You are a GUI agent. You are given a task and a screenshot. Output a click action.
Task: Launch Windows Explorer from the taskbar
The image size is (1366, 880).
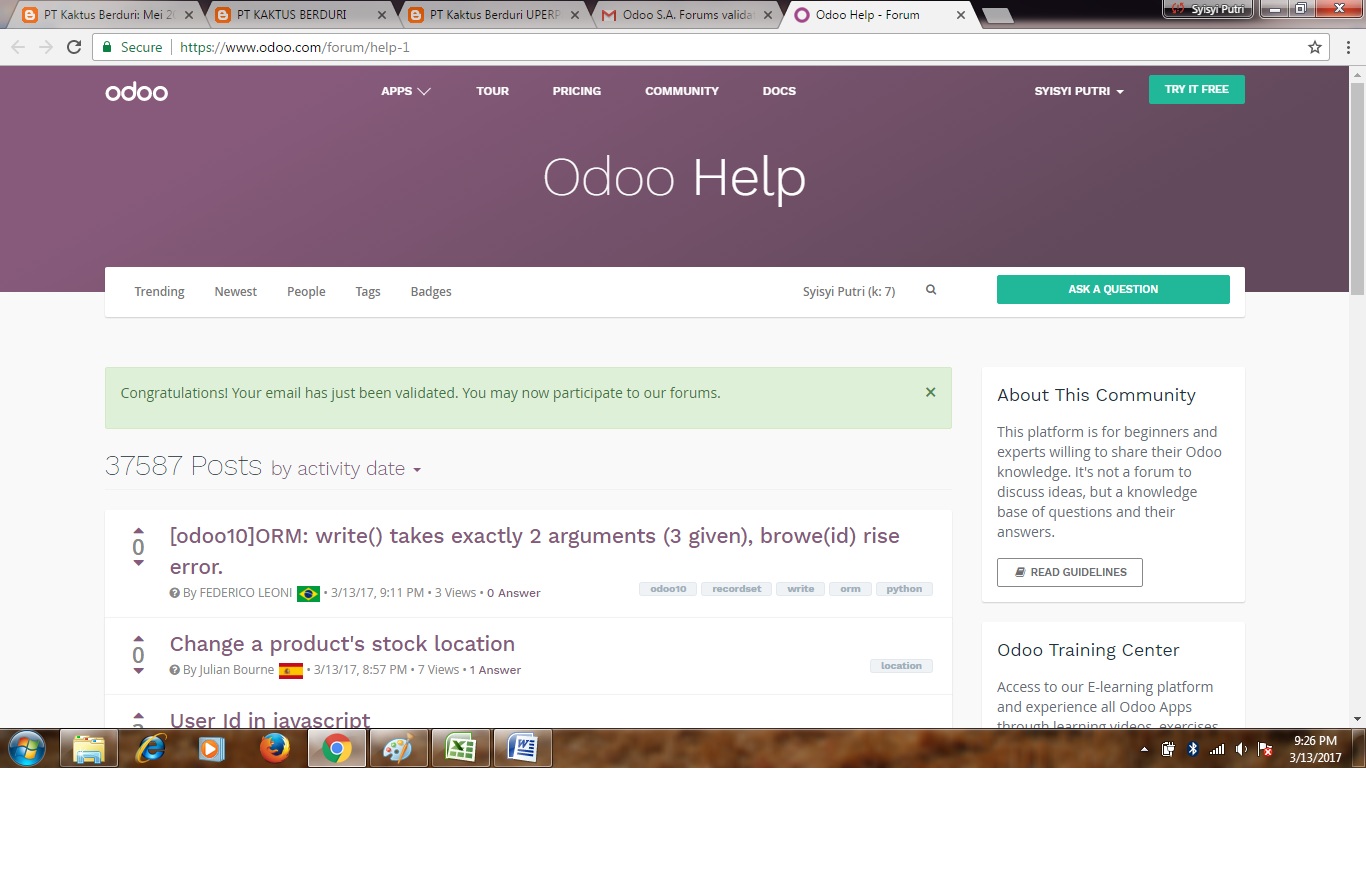point(89,748)
